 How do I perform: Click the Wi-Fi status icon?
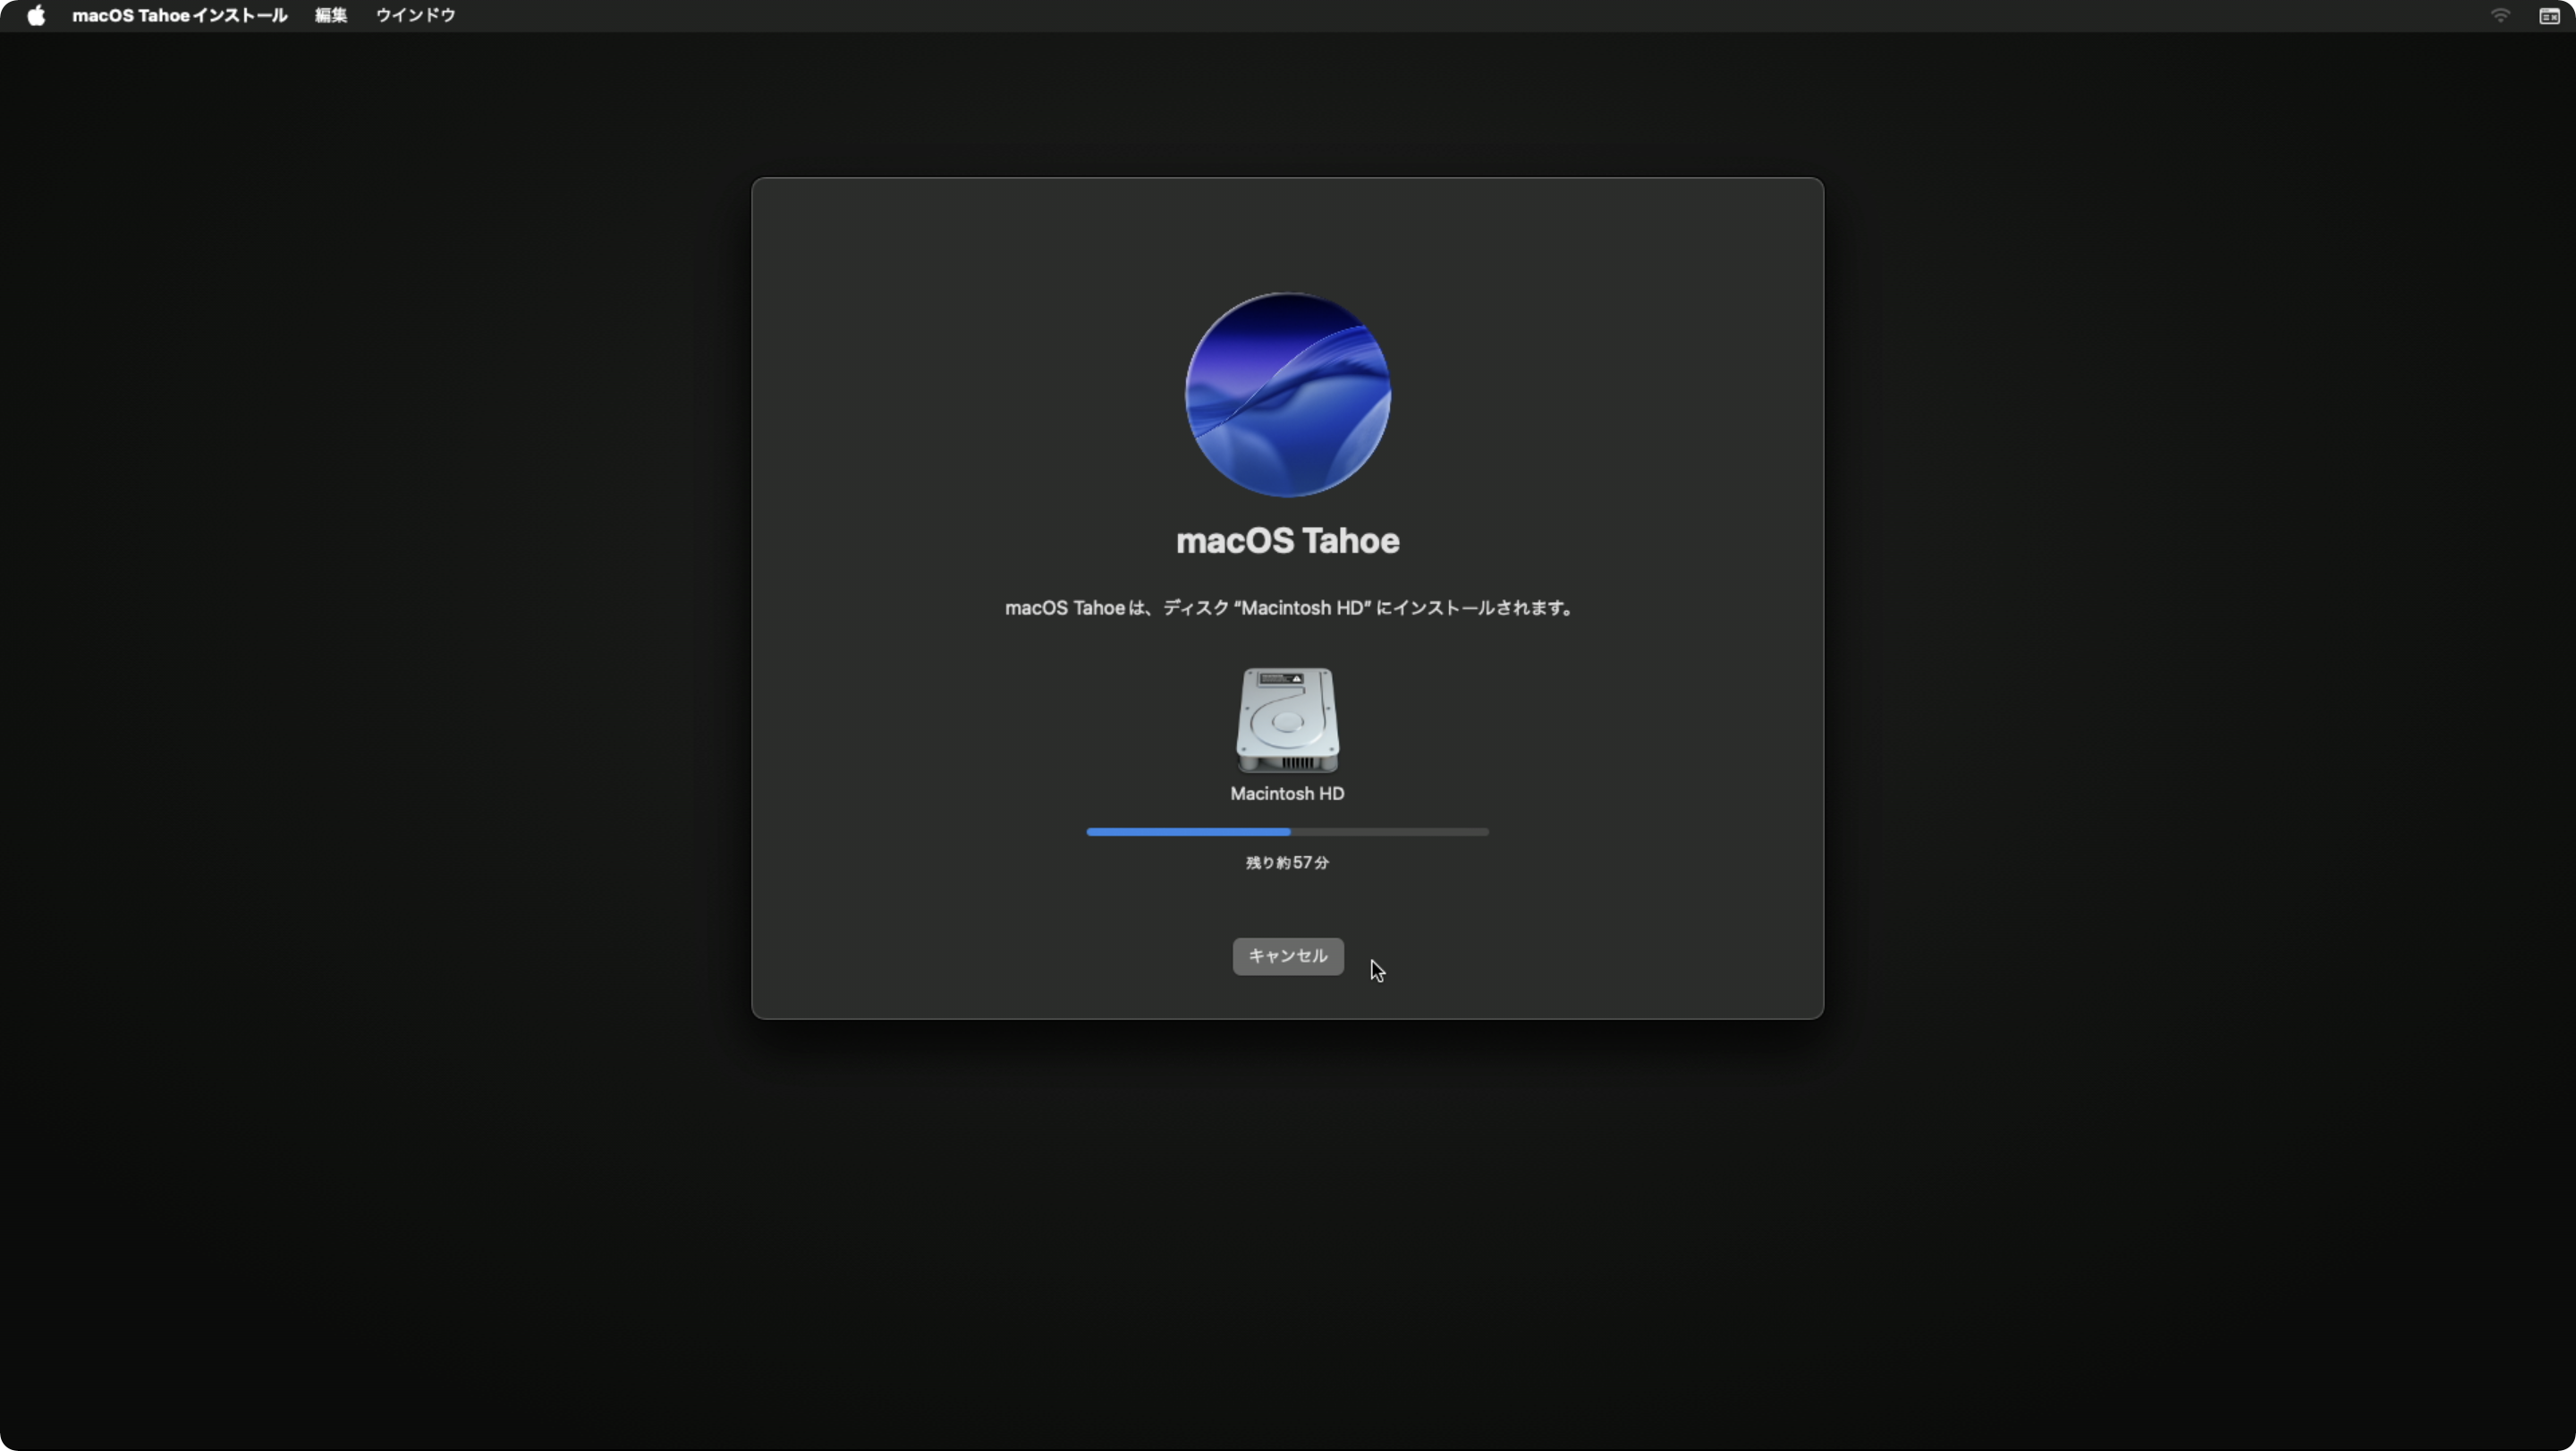2500,15
